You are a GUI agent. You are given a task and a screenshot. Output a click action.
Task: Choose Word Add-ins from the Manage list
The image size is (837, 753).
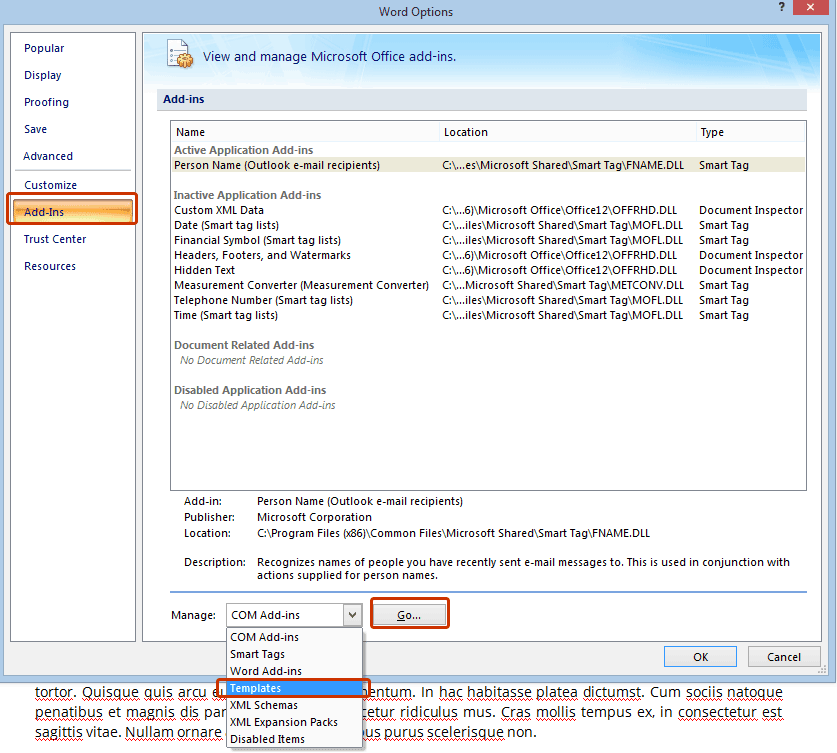[295, 671]
